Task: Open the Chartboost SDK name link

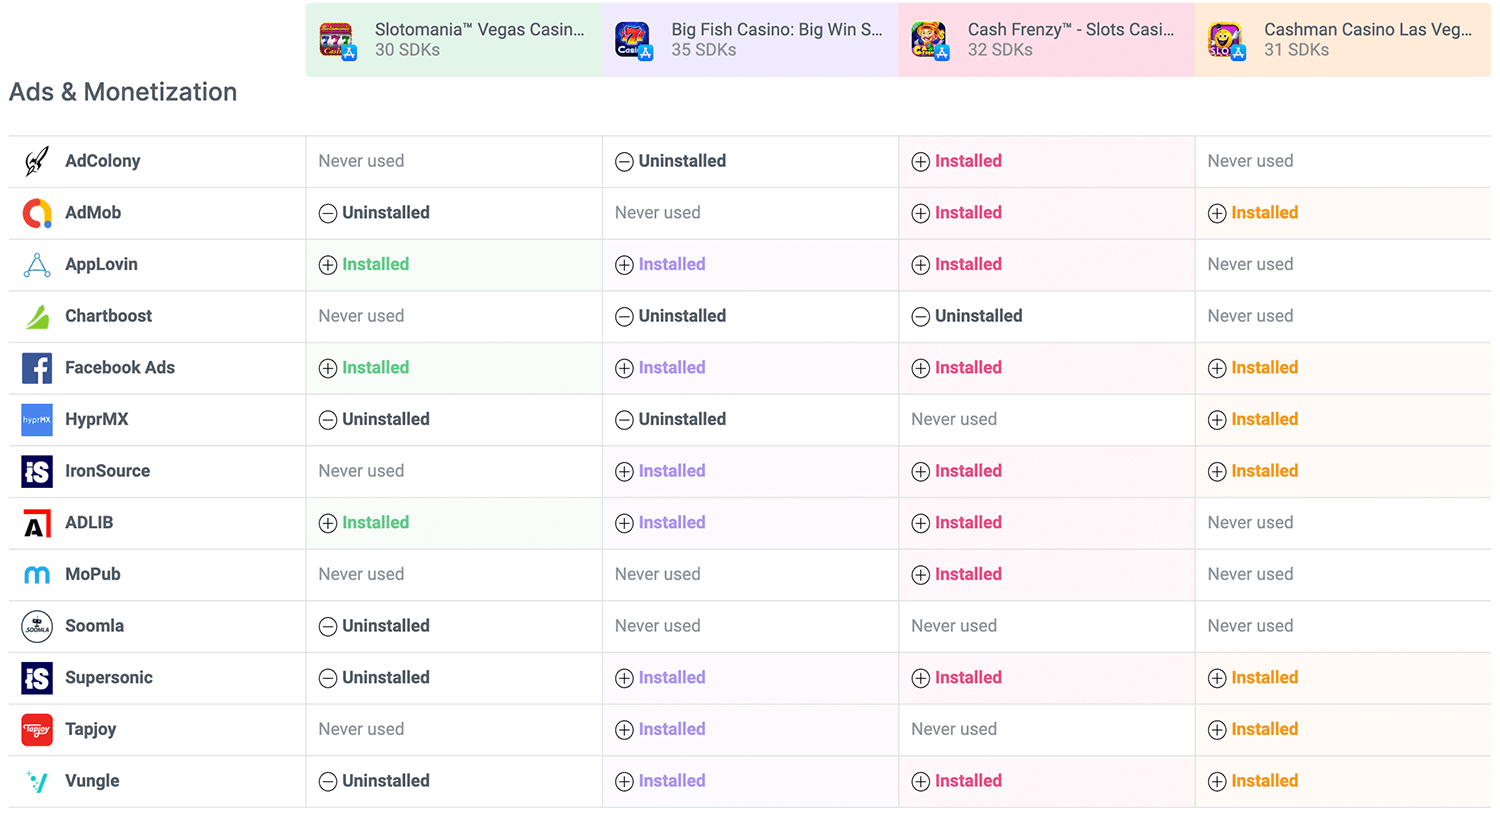Action: click(109, 316)
